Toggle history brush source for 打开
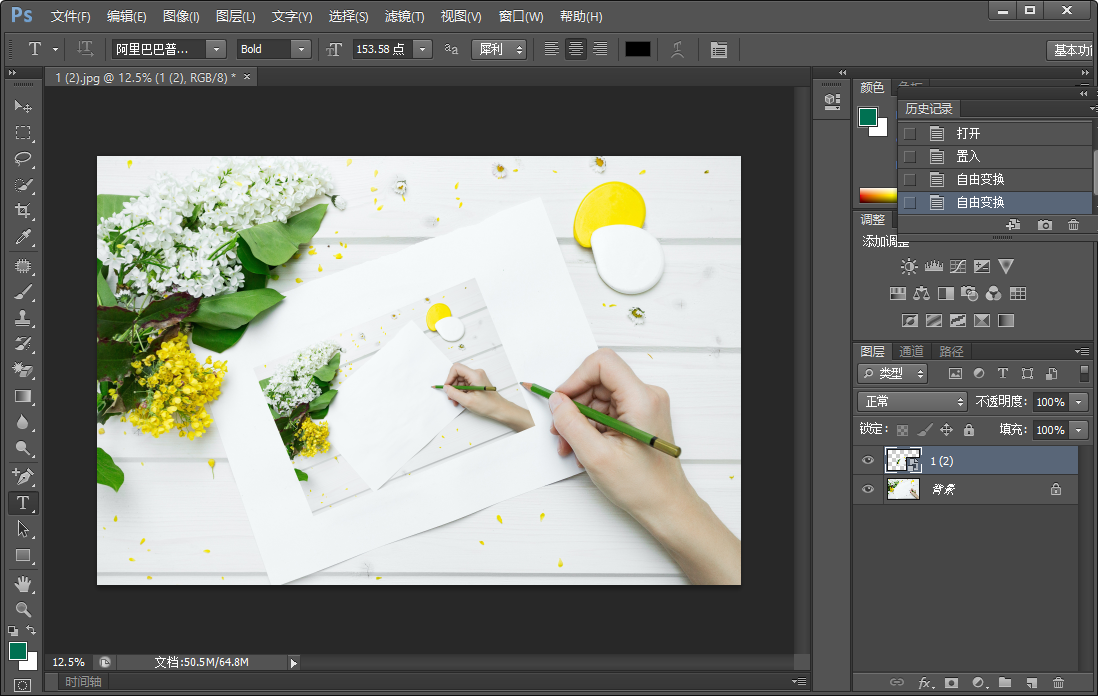Screen dimensions: 1098x696 (x=910, y=133)
